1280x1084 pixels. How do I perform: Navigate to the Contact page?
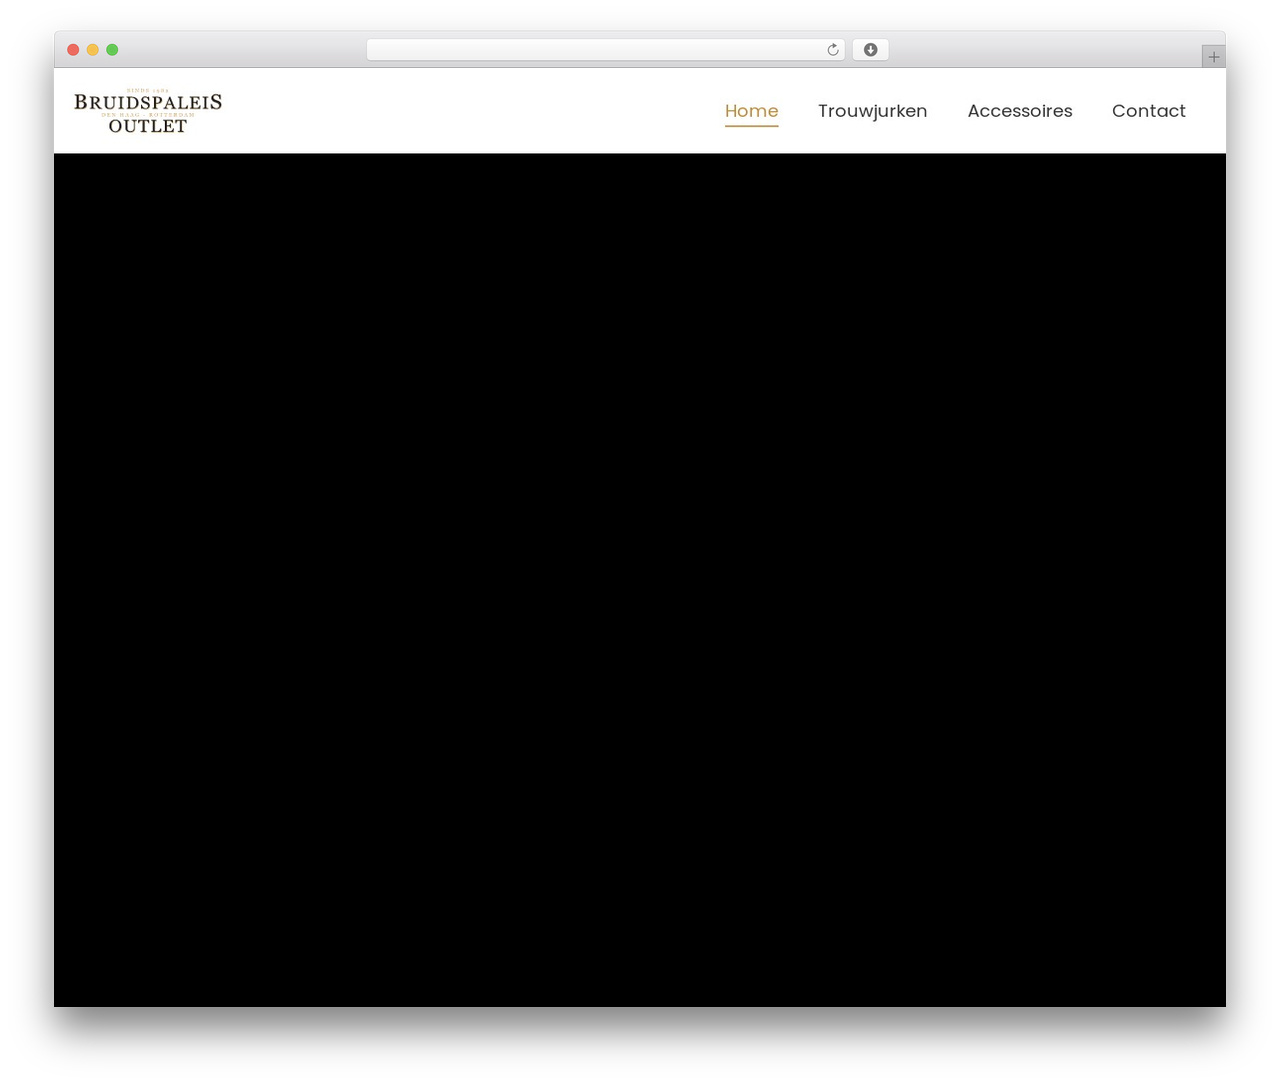click(1148, 111)
